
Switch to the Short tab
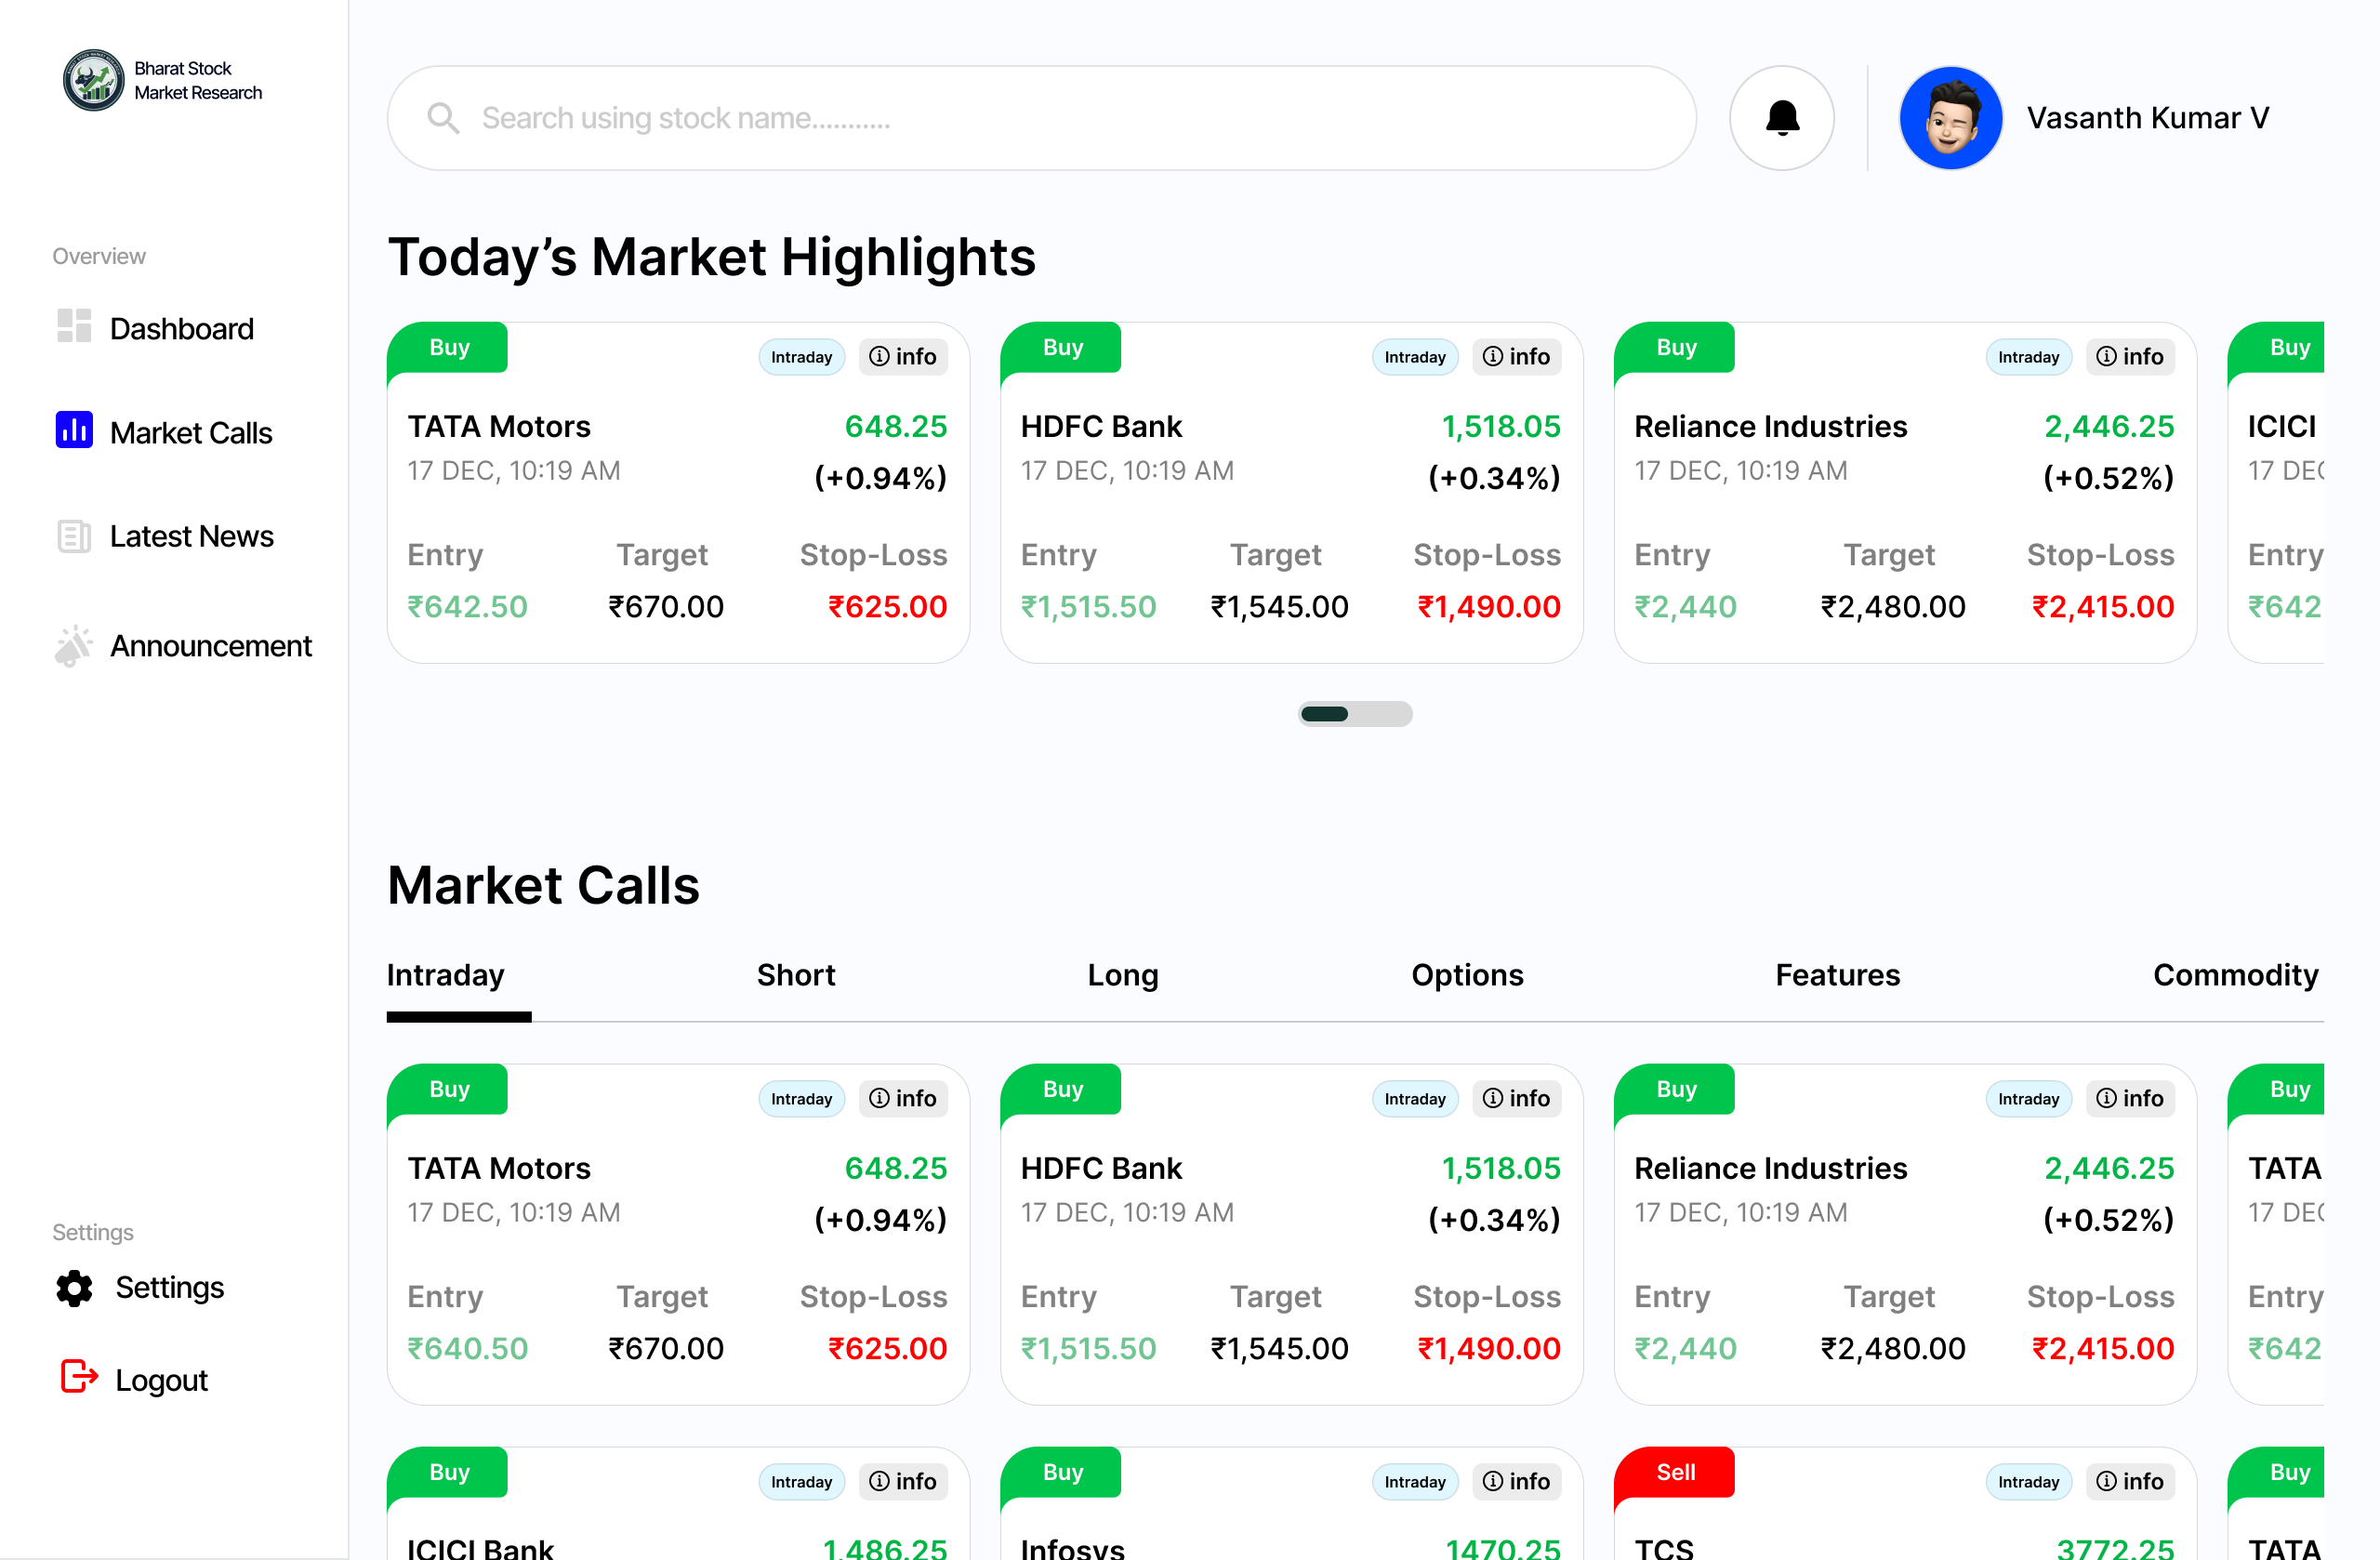(x=795, y=975)
